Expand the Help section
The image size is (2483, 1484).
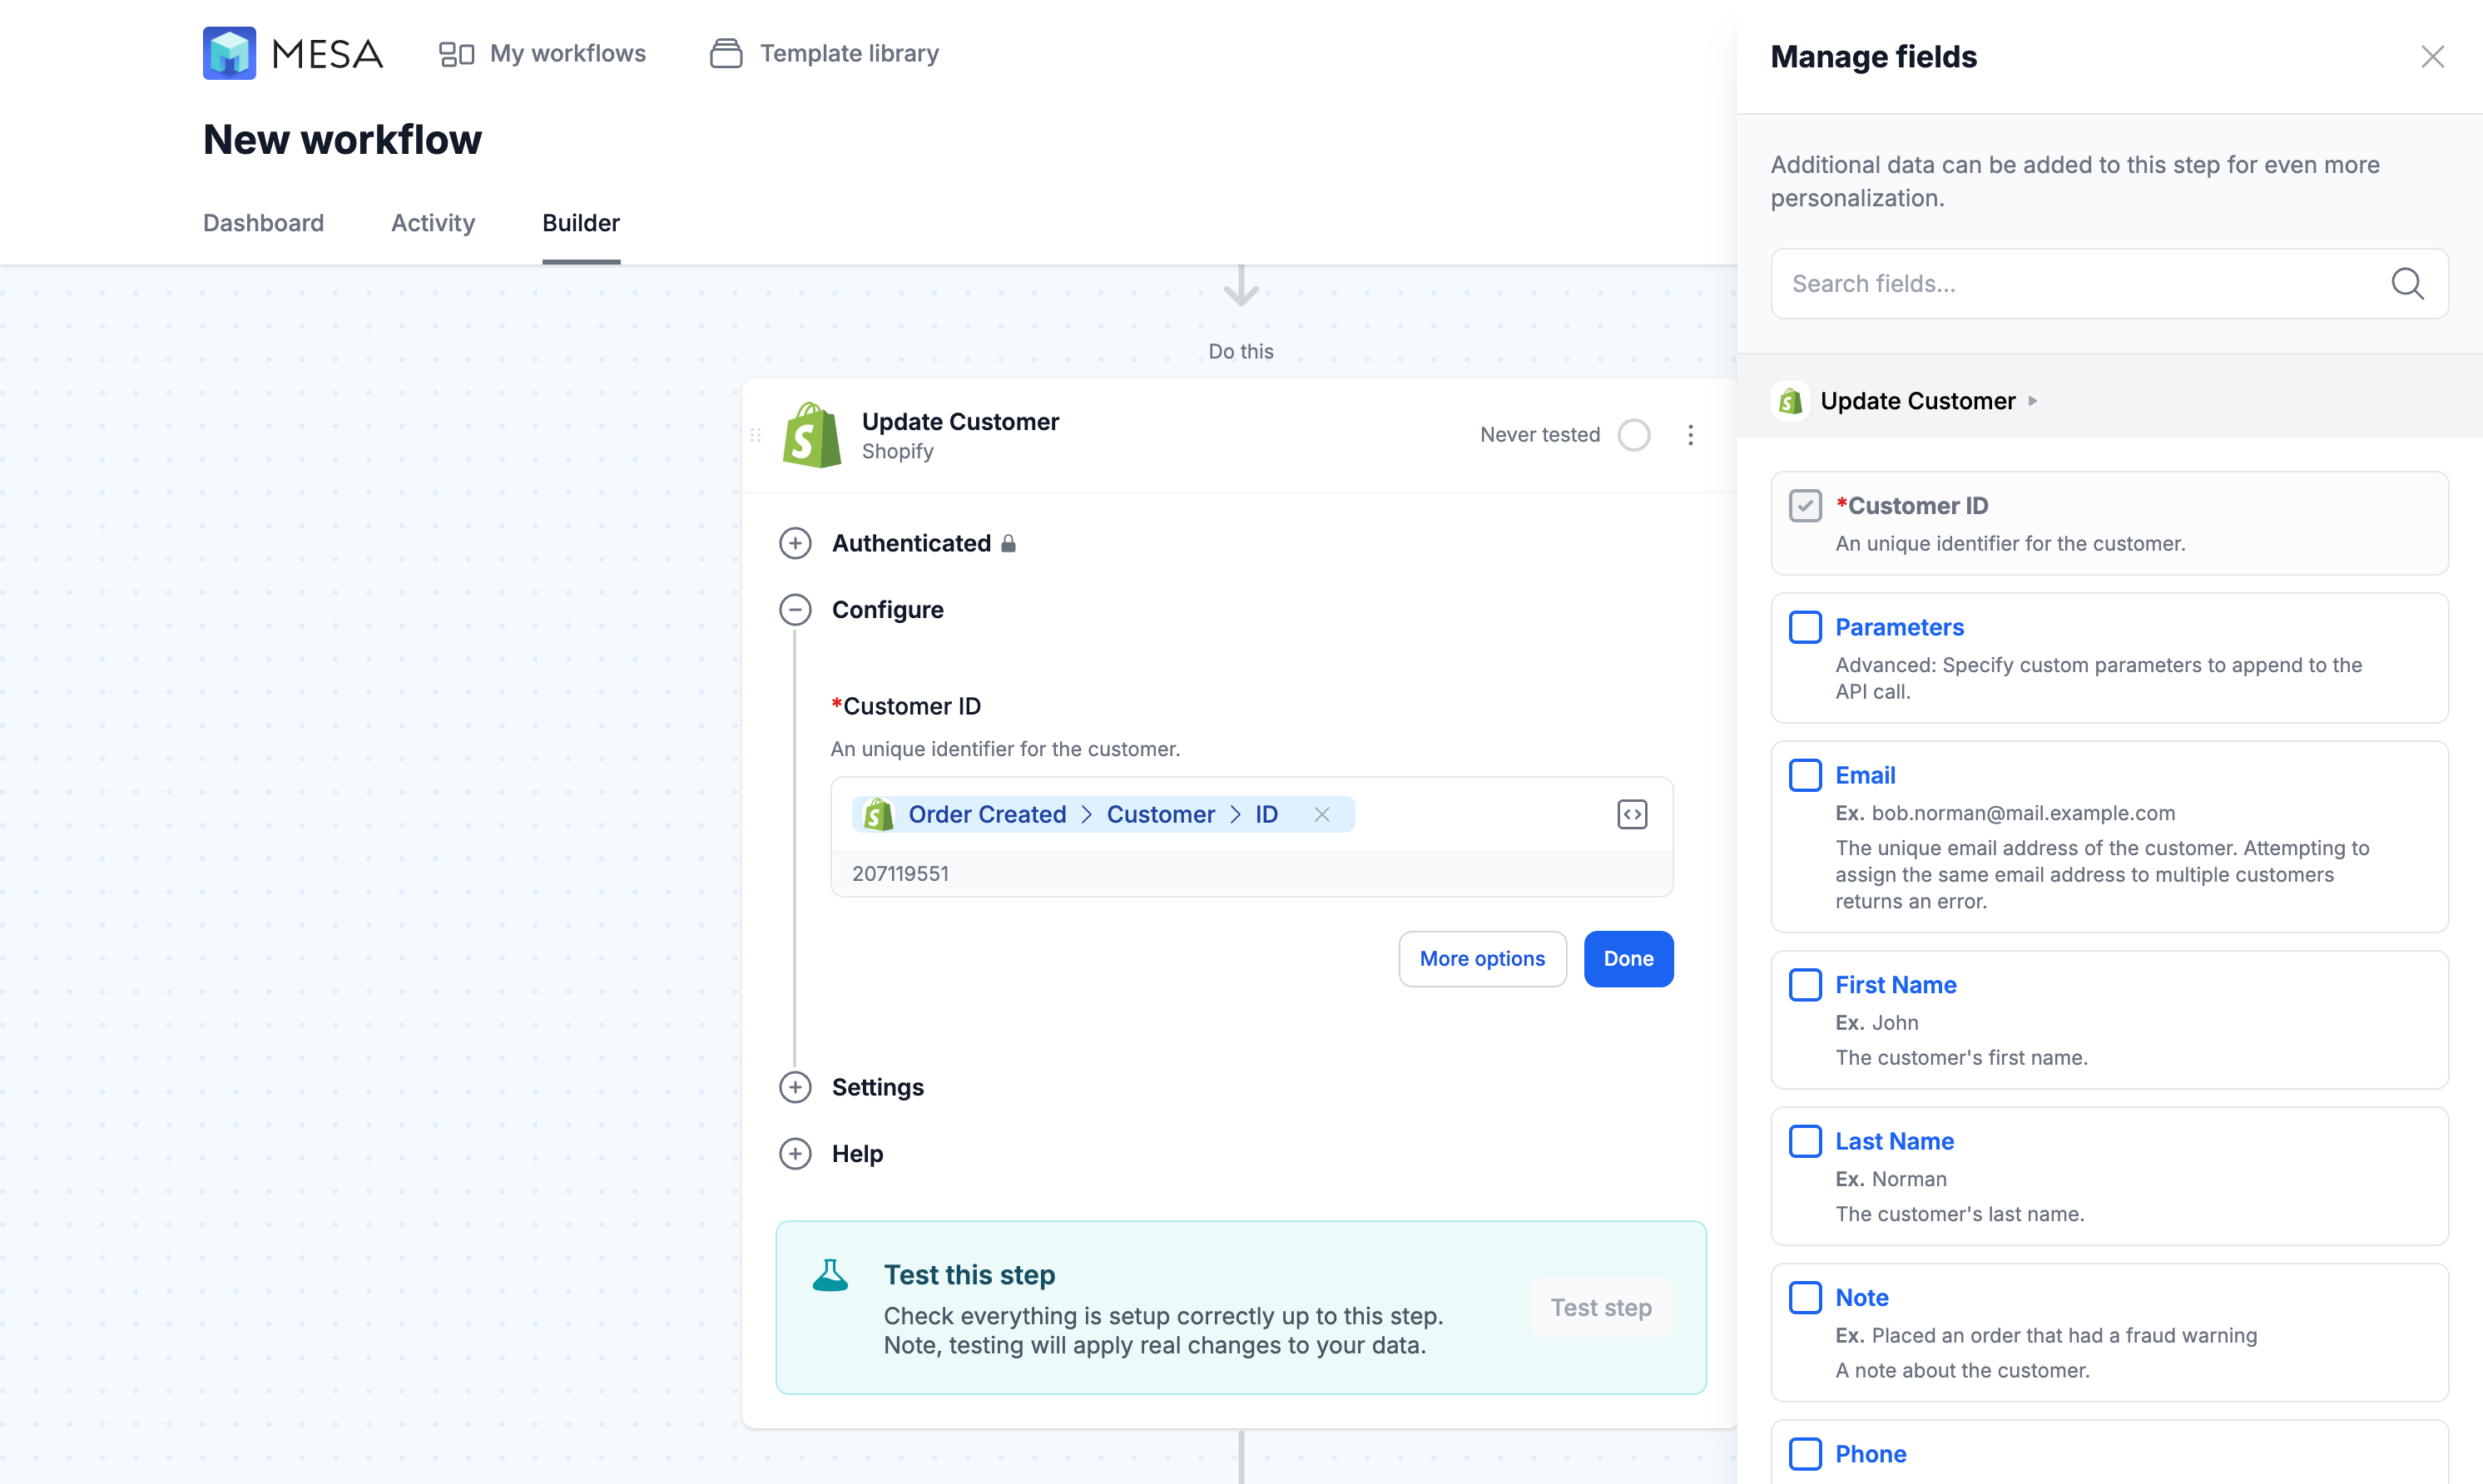point(795,1154)
